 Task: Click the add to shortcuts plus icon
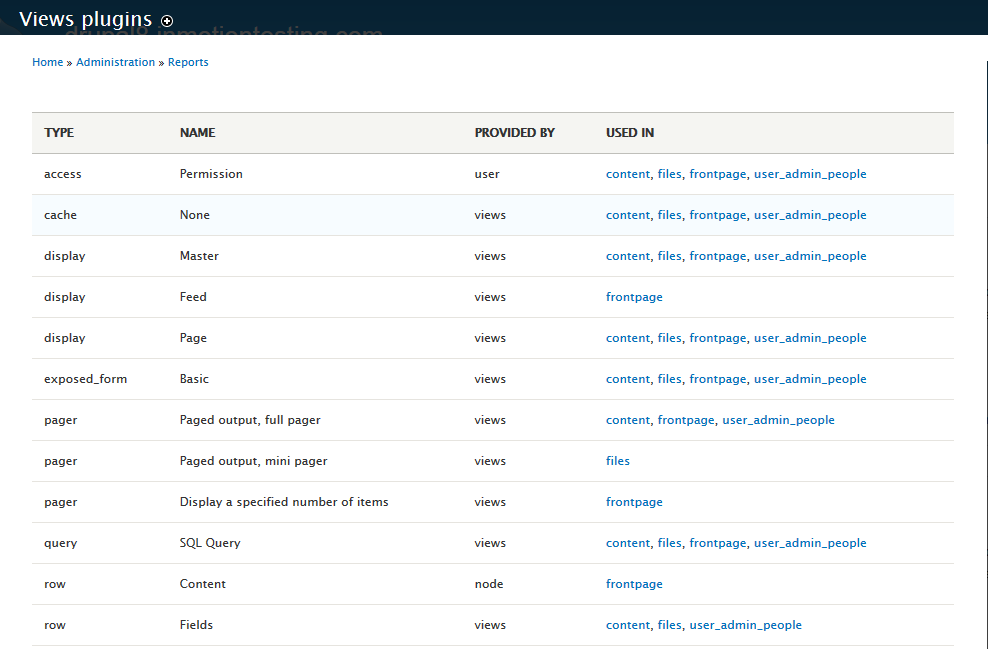(x=167, y=21)
